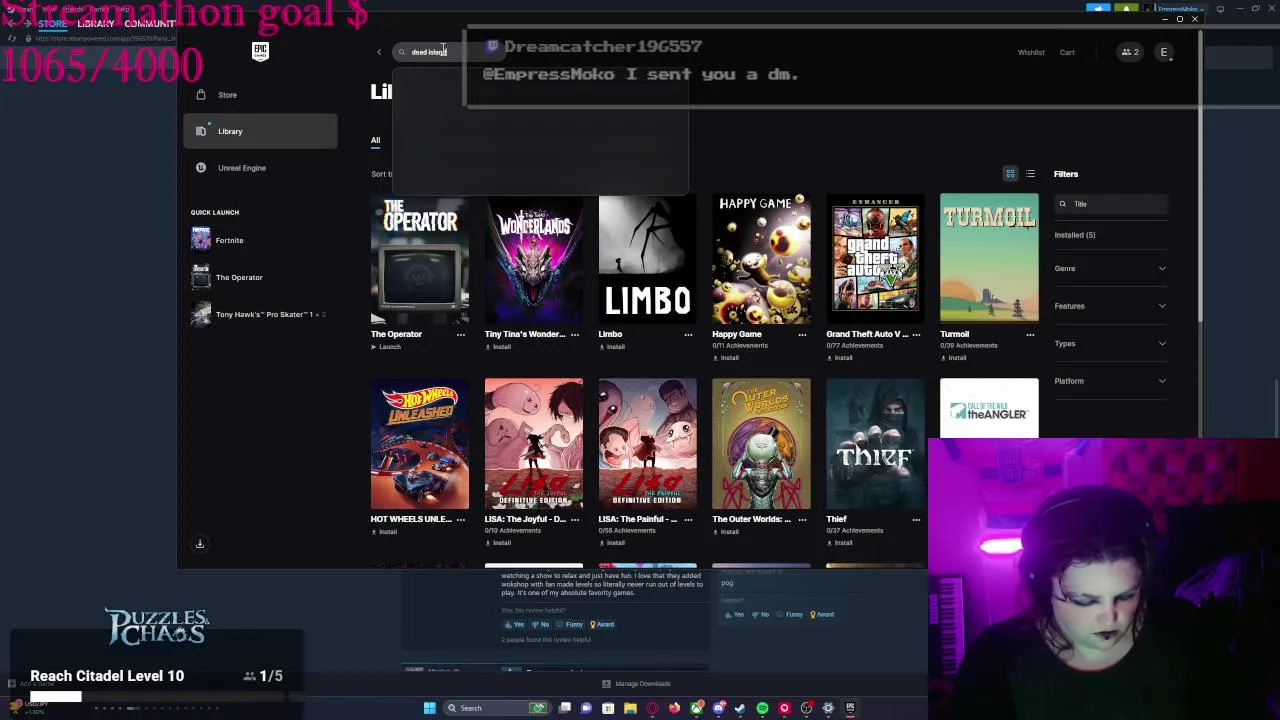The width and height of the screenshot is (1280, 720).
Task: Open Spotify from taskbar
Action: point(763,708)
